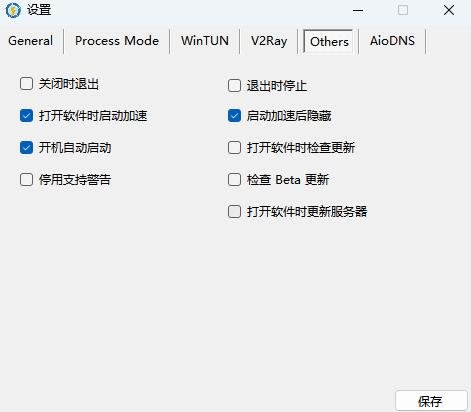Tick the 停用支持警告 checkbox
The width and height of the screenshot is (471, 412).
click(26, 180)
